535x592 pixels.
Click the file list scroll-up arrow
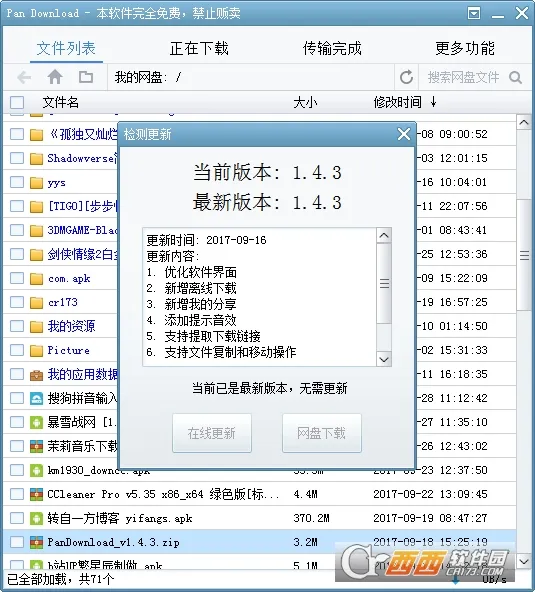pos(524,122)
